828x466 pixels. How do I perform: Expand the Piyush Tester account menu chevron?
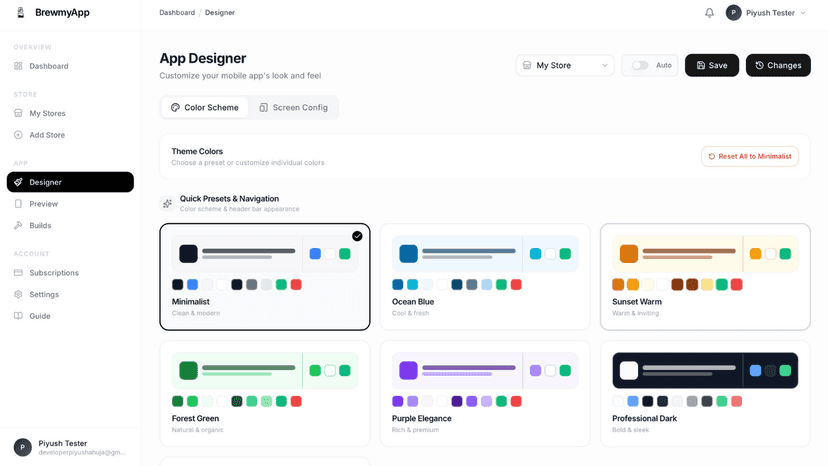coord(803,13)
